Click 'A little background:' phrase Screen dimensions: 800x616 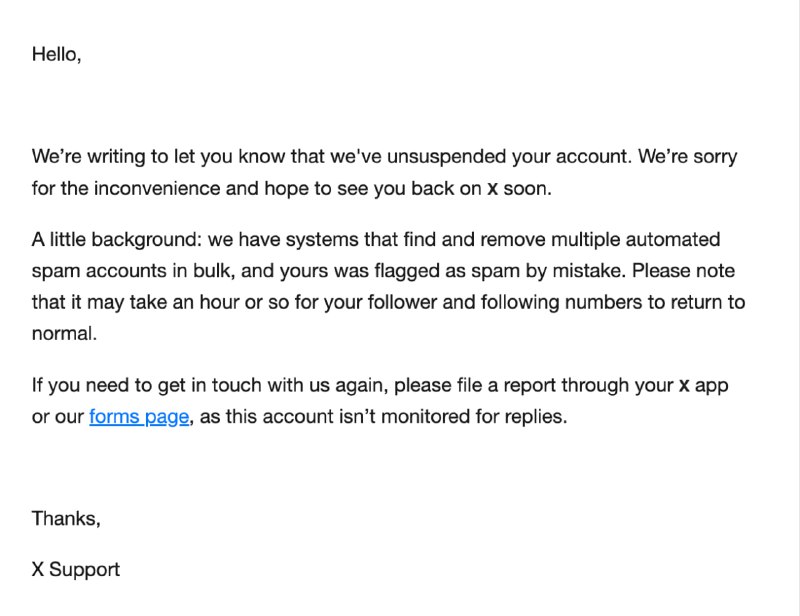(117, 239)
